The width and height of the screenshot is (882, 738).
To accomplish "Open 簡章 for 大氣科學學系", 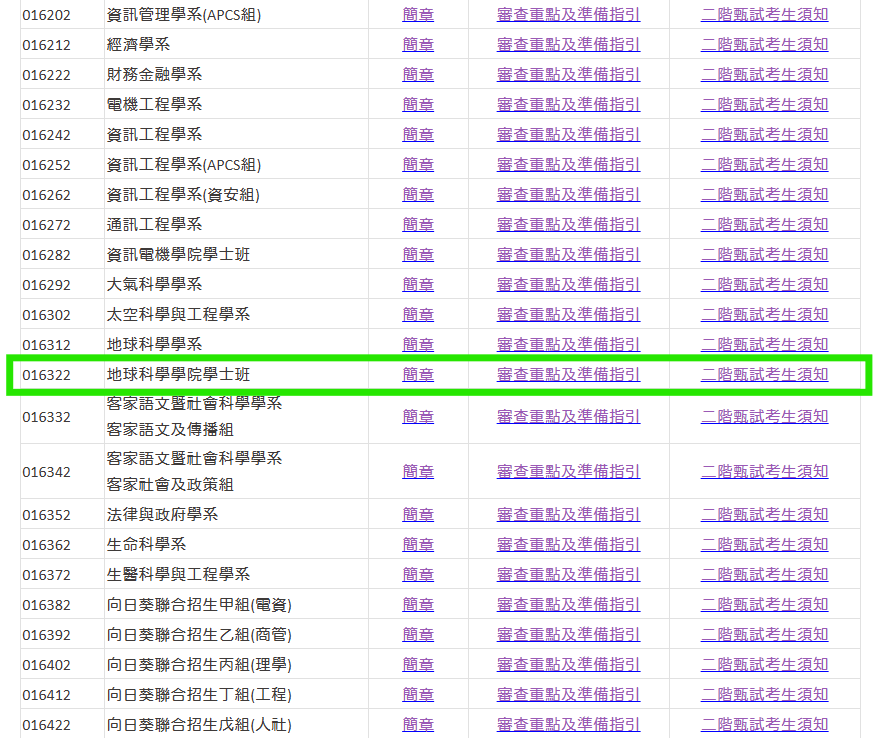I will pyautogui.click(x=418, y=285).
